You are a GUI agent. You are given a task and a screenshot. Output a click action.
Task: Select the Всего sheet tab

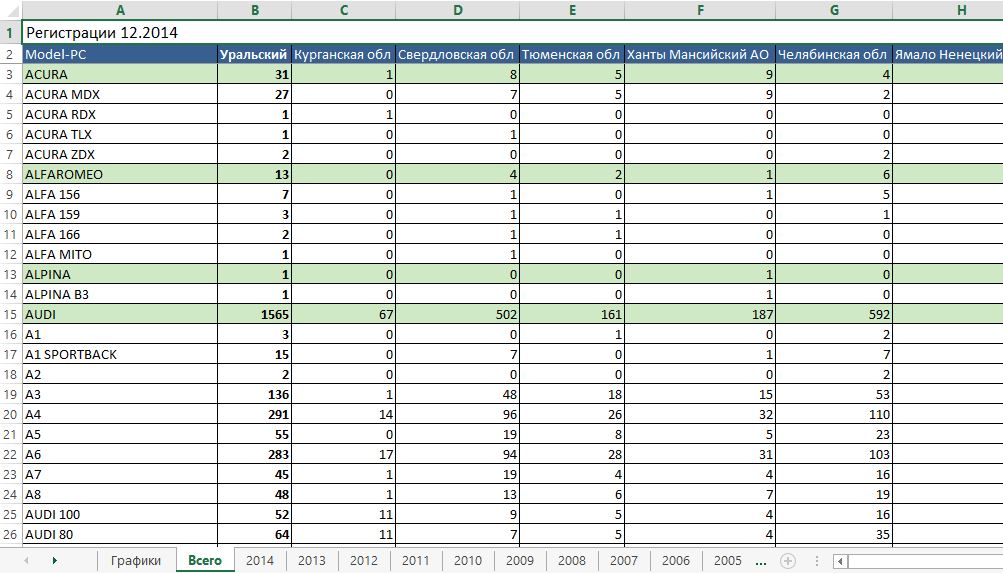coord(205,561)
